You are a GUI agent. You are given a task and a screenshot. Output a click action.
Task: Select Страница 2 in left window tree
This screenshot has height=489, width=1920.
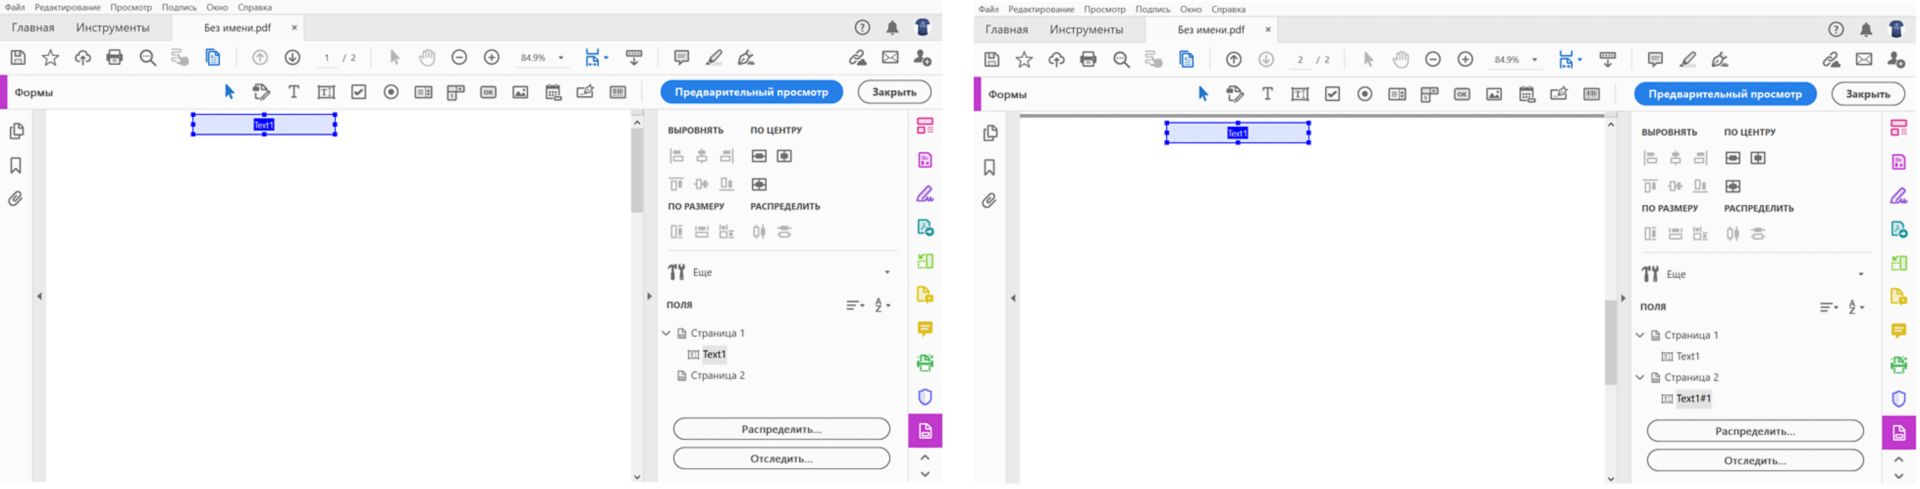coord(717,376)
